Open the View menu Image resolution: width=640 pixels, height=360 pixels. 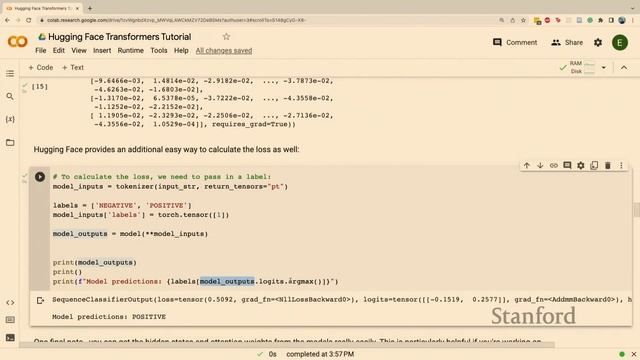click(79, 51)
